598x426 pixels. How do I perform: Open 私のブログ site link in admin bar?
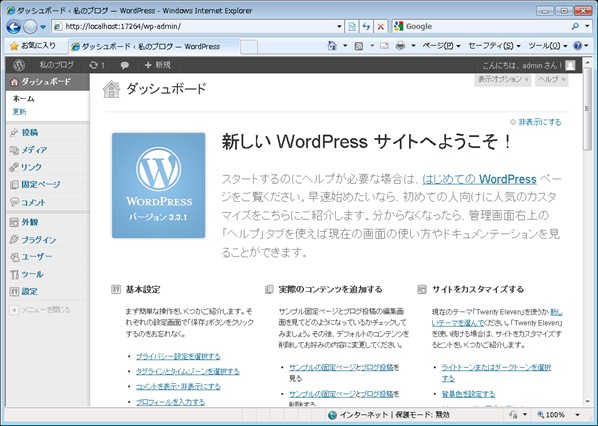click(x=56, y=65)
